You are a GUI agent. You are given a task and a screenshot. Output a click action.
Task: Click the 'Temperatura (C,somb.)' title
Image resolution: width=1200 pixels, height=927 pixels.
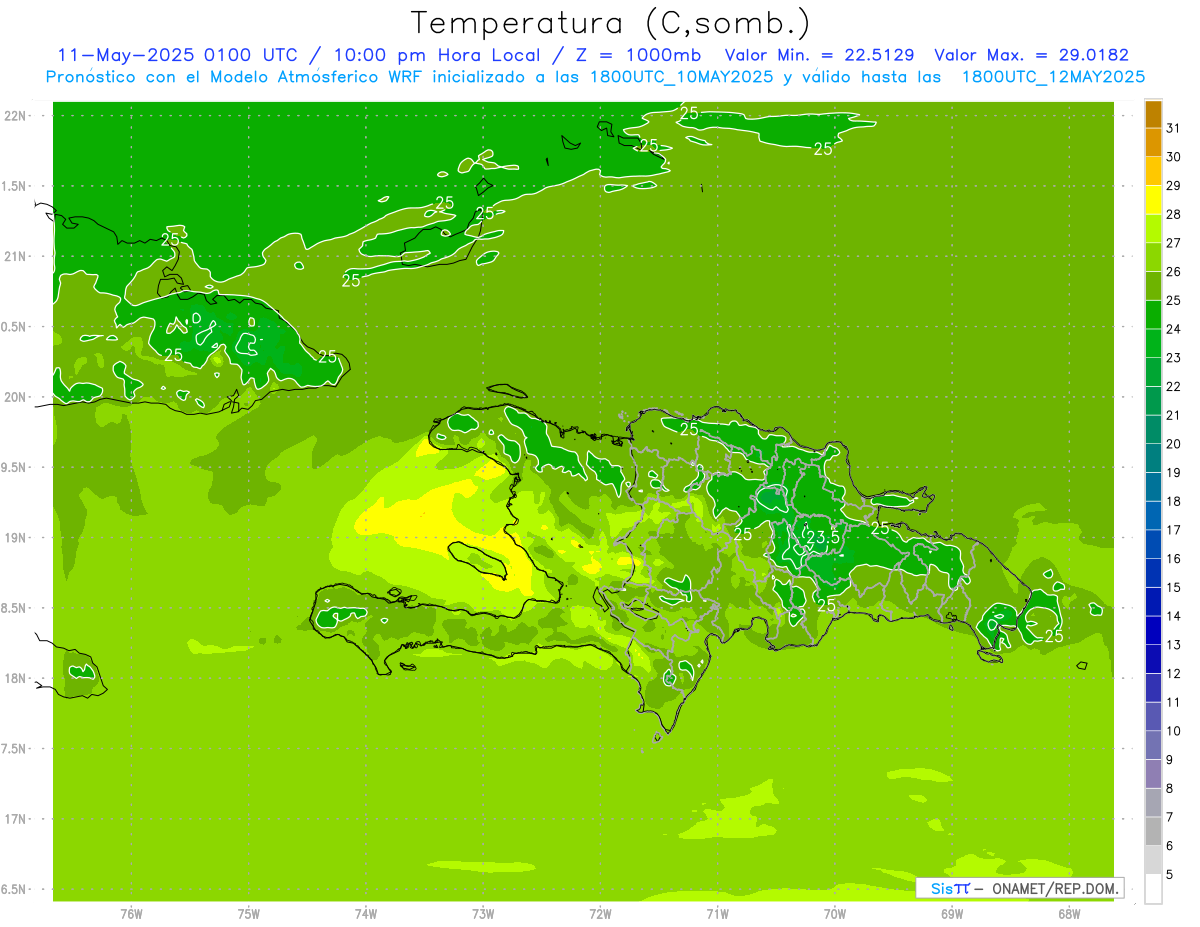(611, 22)
